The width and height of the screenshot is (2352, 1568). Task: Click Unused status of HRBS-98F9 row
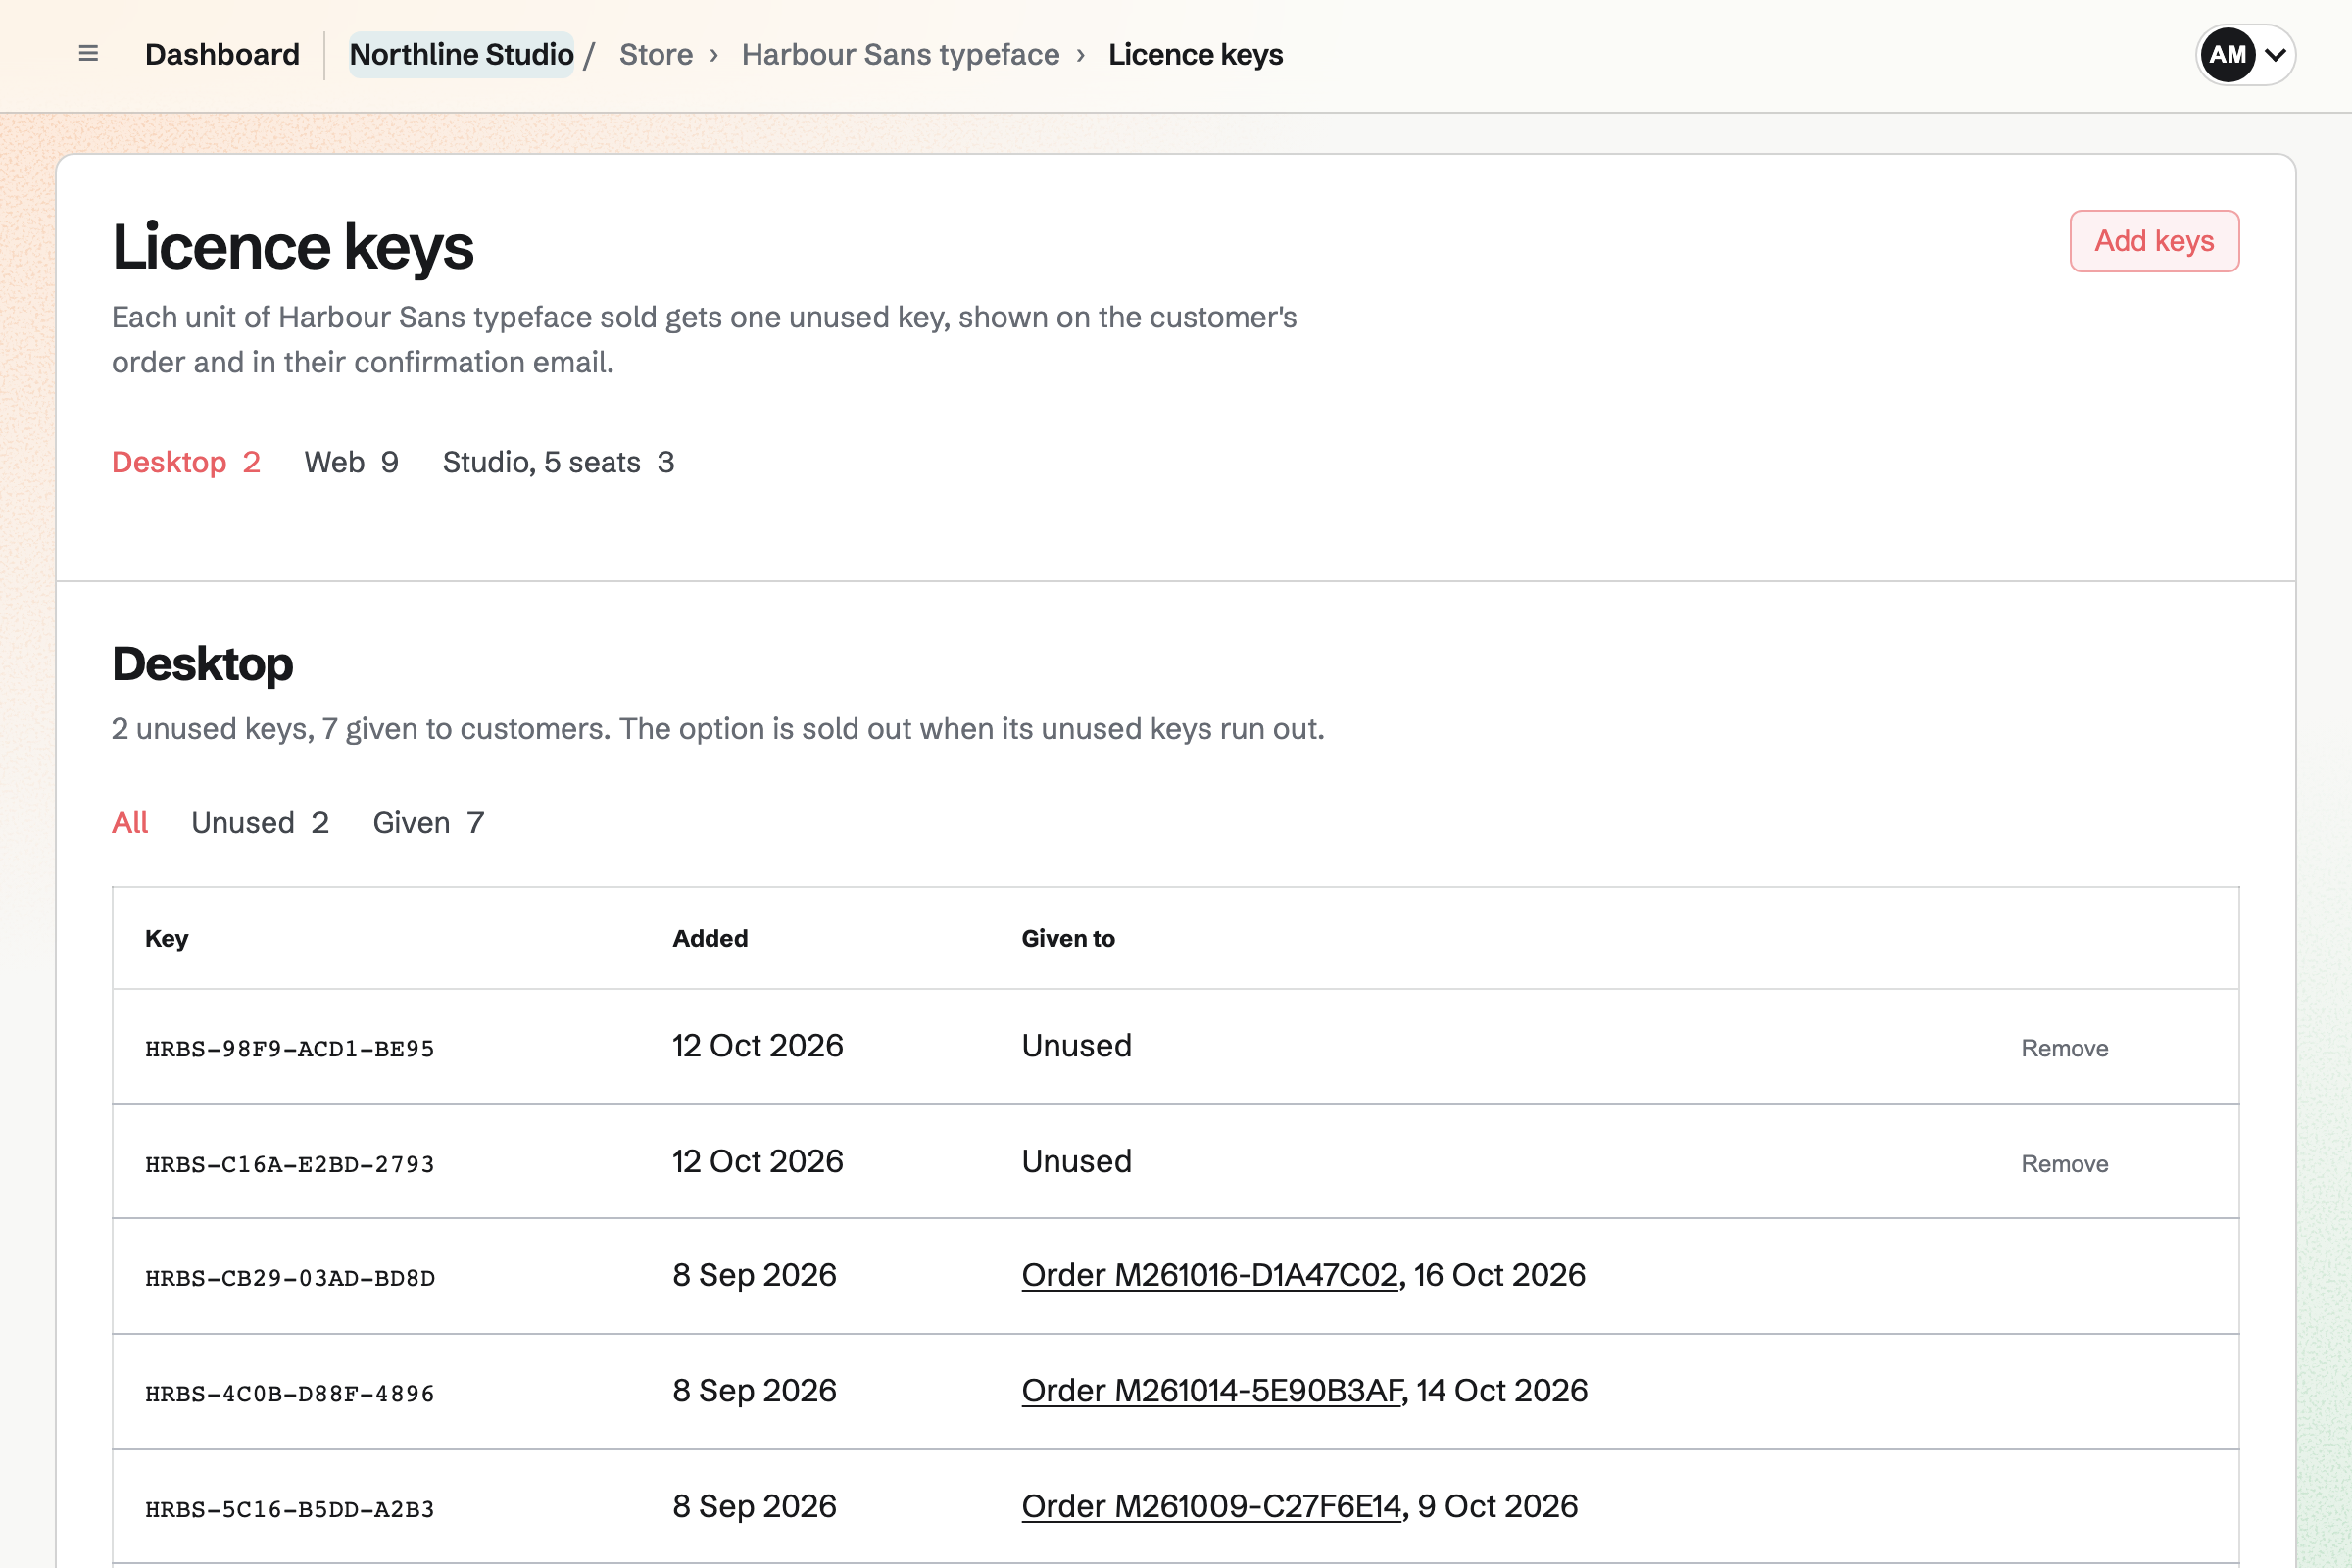(x=1076, y=1045)
